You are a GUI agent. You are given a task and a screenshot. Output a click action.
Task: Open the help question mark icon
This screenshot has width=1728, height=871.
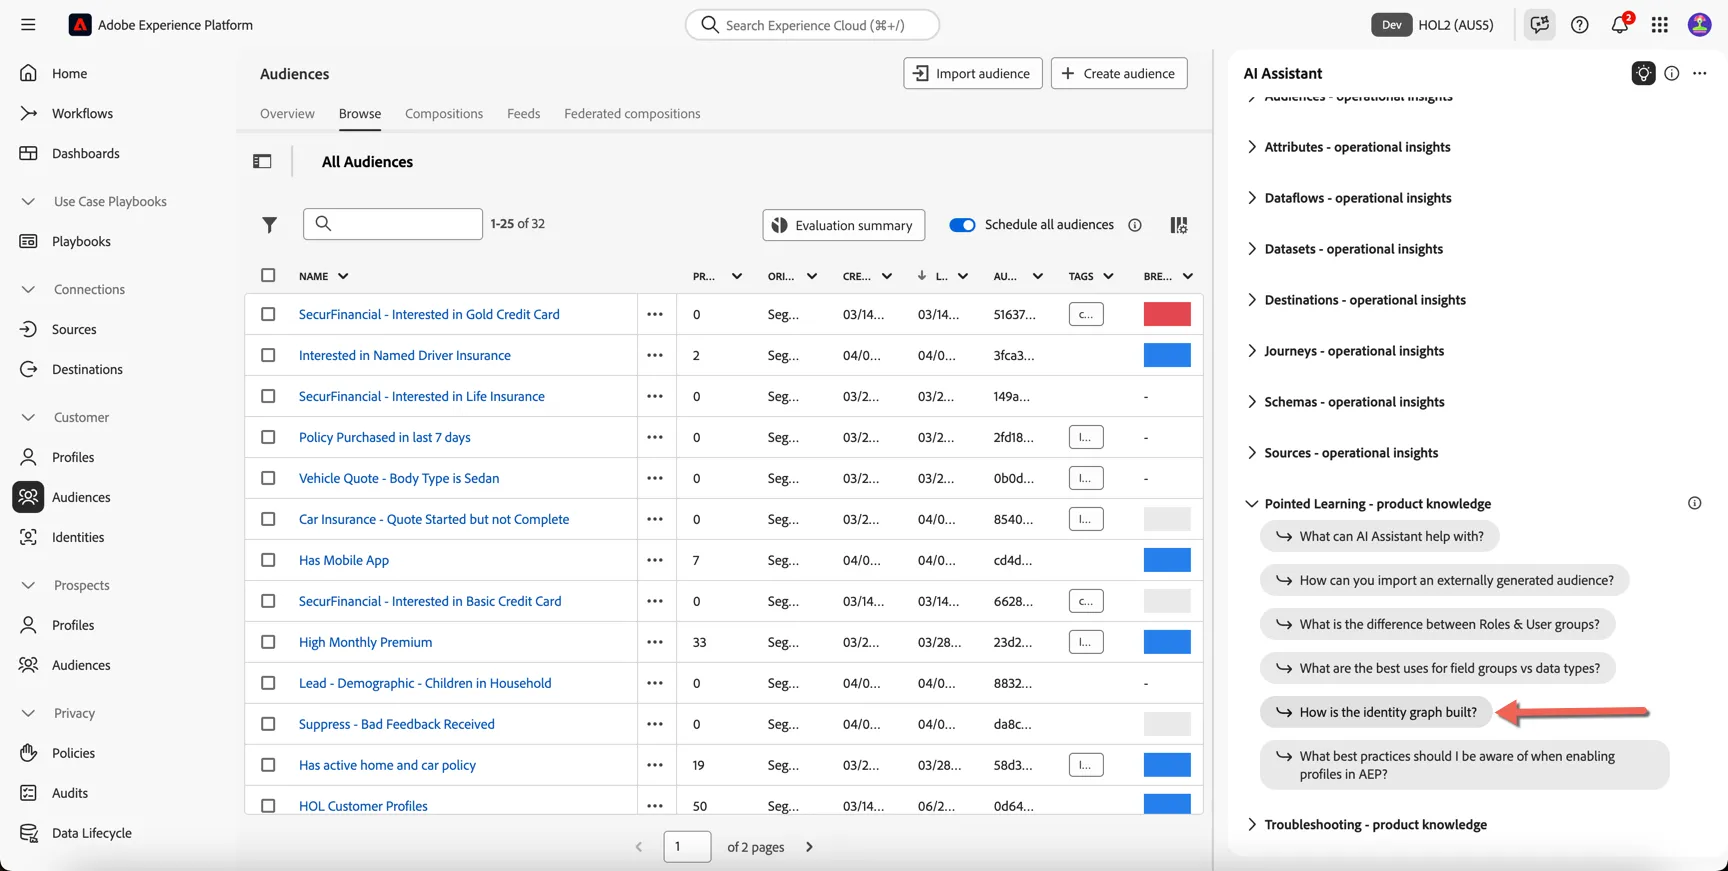[x=1579, y=25]
